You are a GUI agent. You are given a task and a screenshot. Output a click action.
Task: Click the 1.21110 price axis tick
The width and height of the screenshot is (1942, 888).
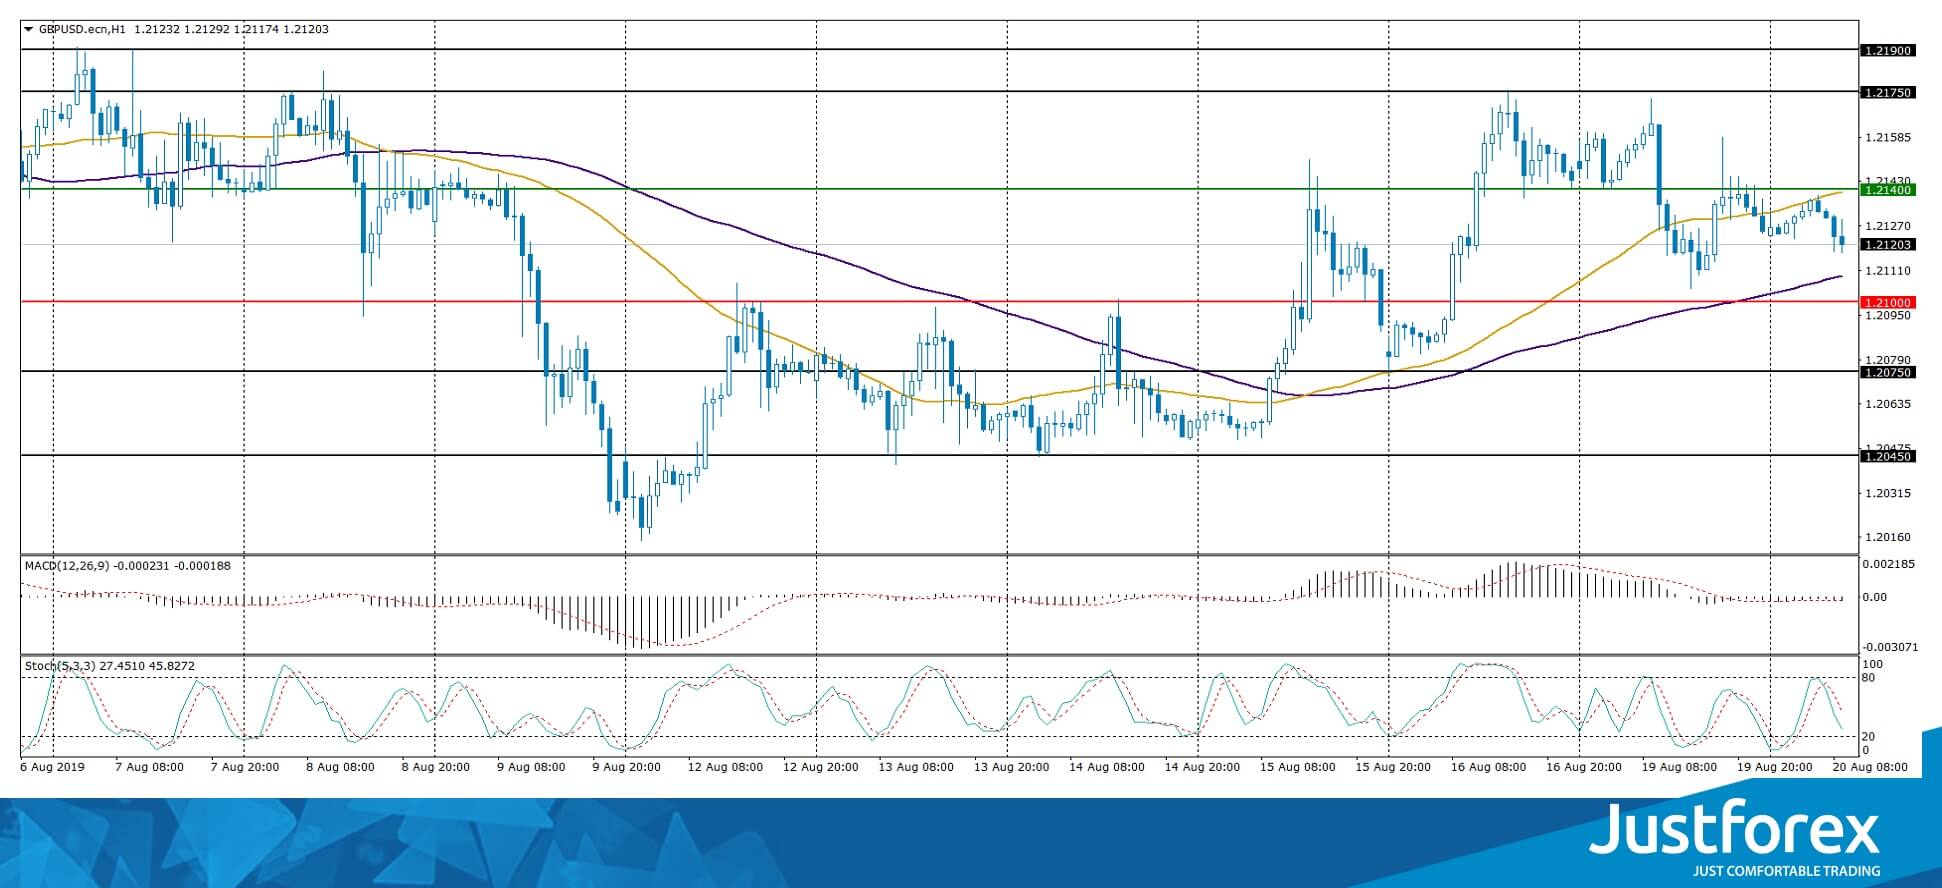pos(1888,271)
